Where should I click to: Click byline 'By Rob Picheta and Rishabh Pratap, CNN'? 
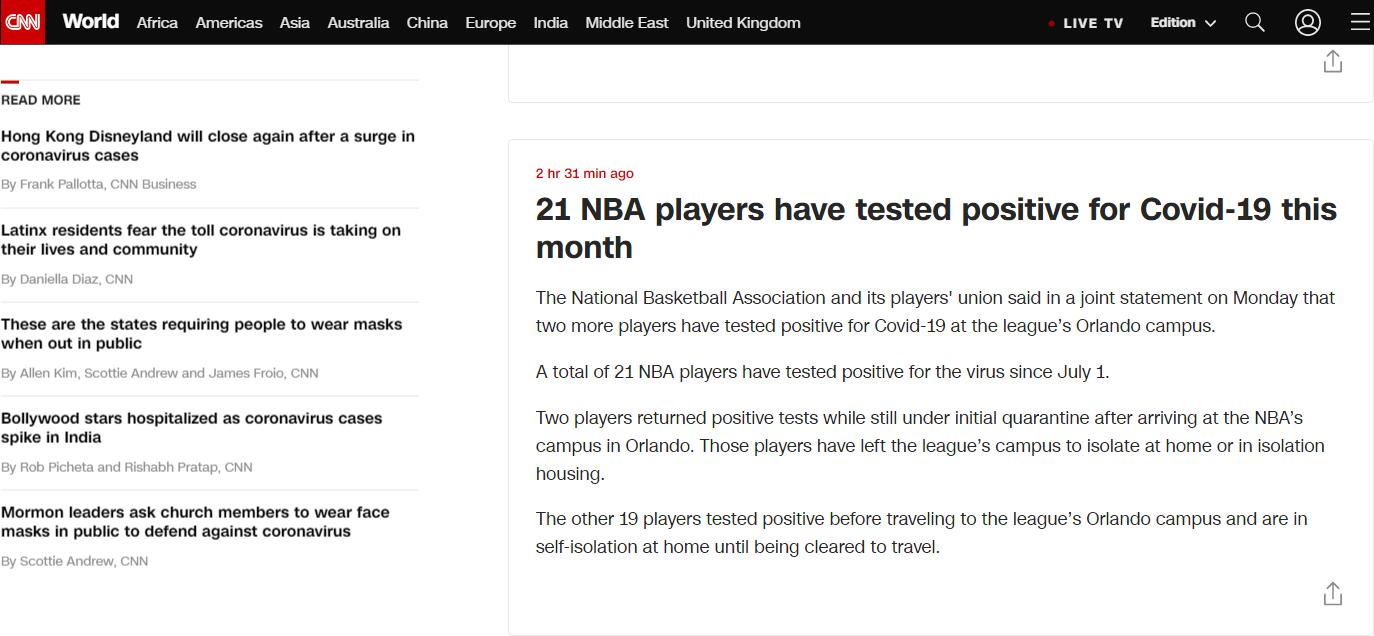click(127, 467)
